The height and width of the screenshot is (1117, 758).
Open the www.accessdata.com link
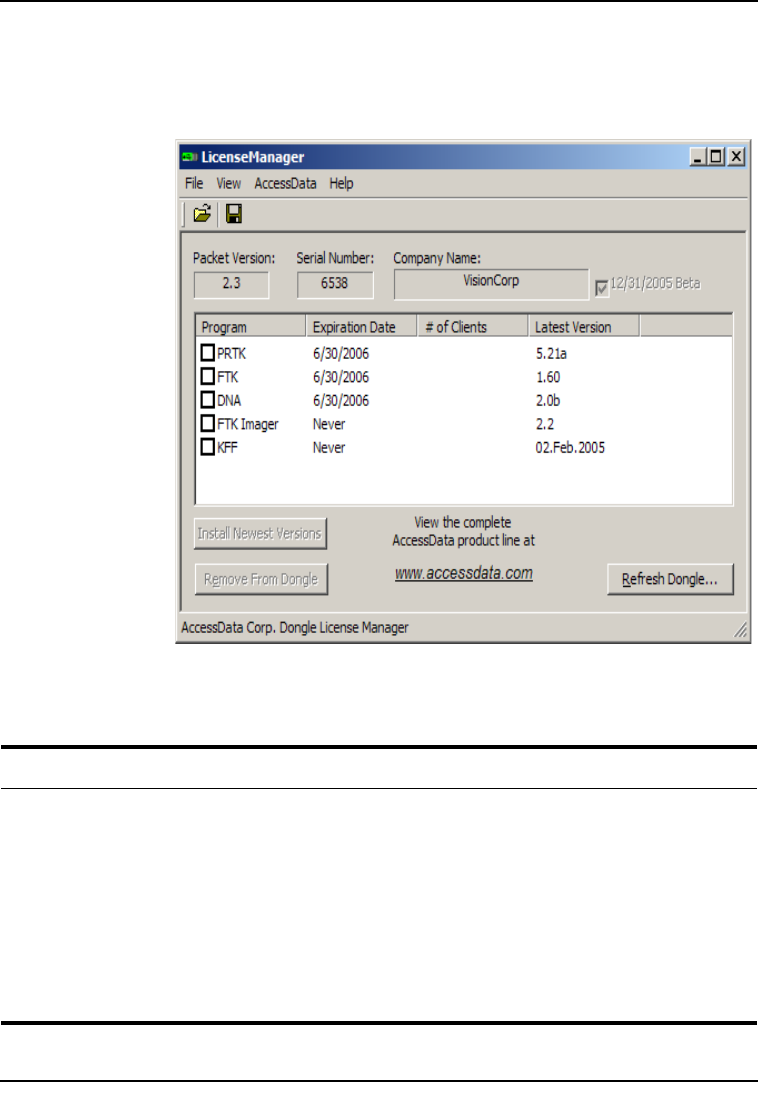(464, 573)
